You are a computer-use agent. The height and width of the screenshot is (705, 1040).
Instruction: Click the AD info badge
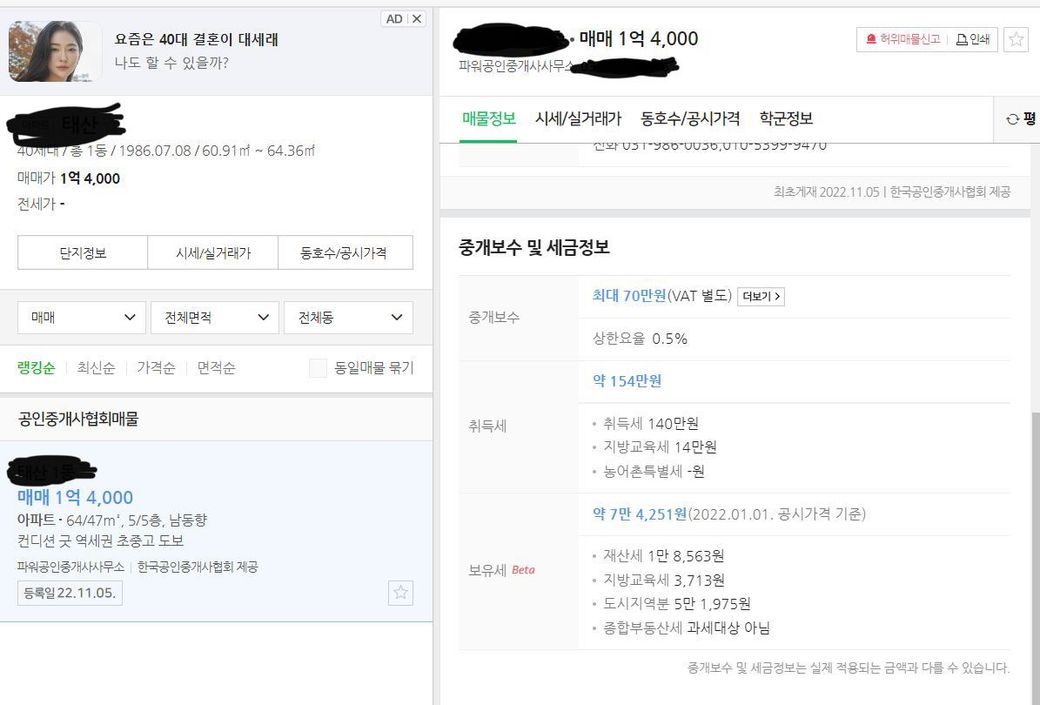click(394, 19)
